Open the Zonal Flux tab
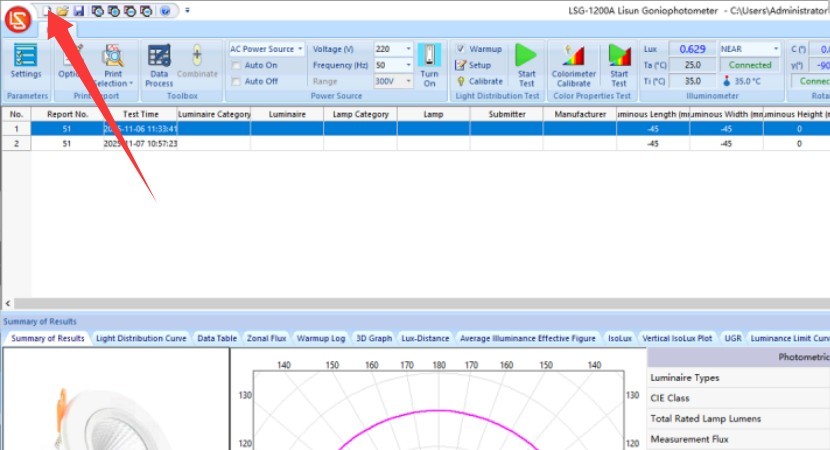 [x=266, y=338]
